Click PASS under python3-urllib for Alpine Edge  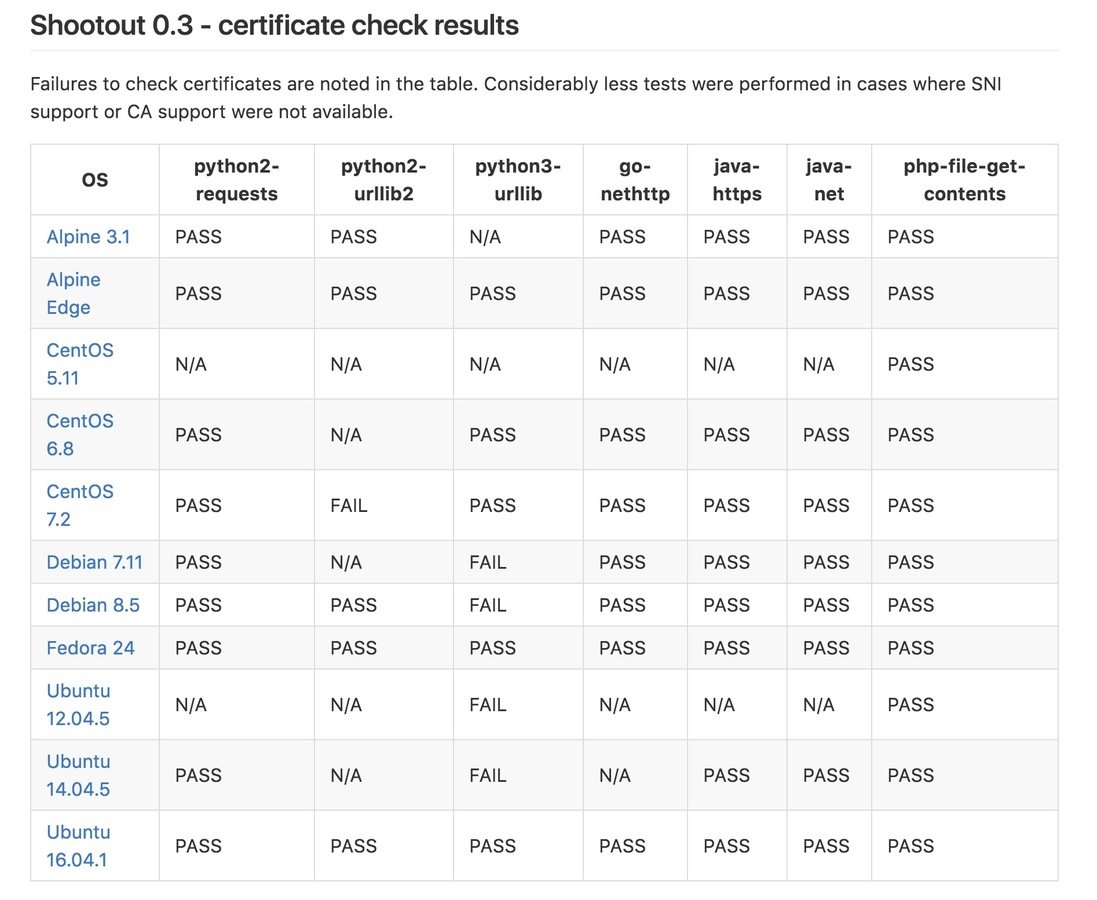pos(493,293)
